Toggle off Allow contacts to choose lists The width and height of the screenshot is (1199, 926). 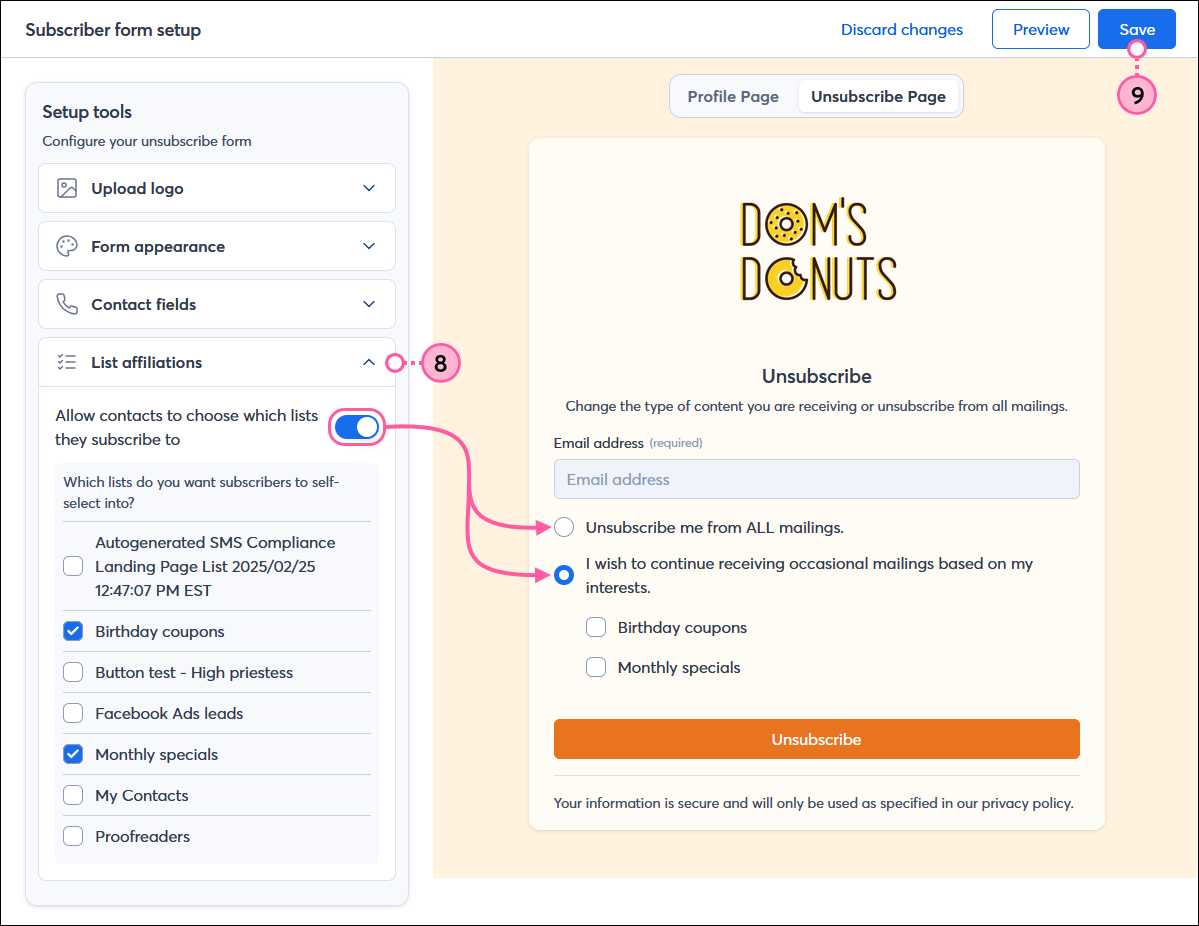[x=357, y=427]
